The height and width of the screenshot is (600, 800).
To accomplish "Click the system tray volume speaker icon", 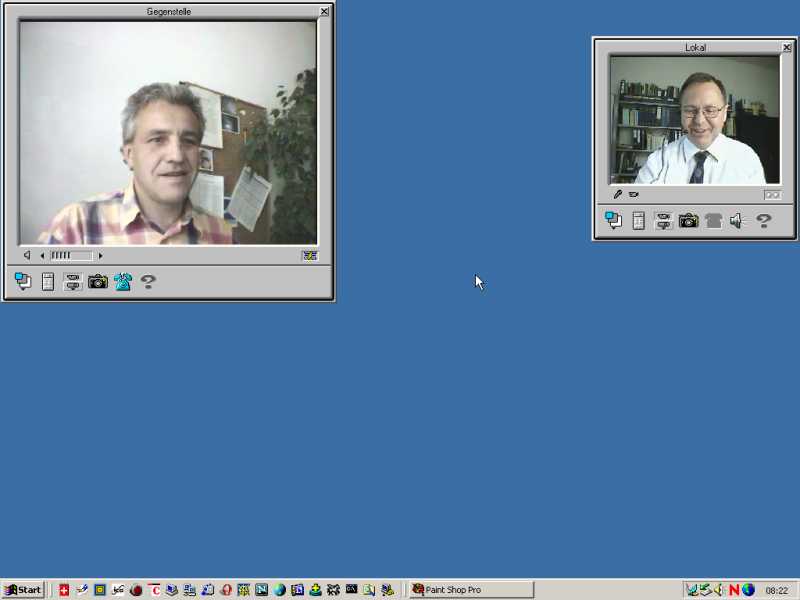I will (719, 590).
